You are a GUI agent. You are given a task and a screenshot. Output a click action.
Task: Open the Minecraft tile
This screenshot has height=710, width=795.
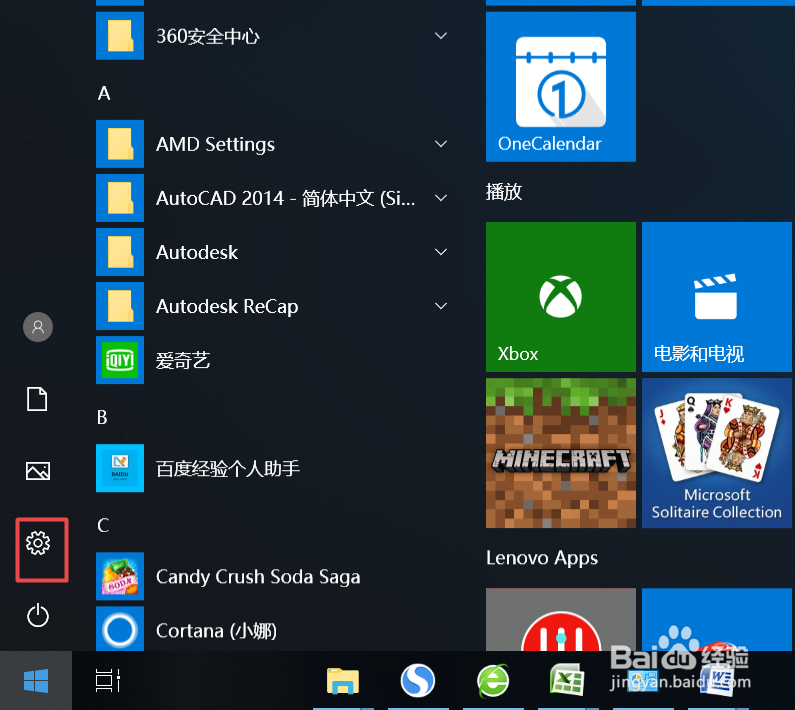(x=561, y=453)
